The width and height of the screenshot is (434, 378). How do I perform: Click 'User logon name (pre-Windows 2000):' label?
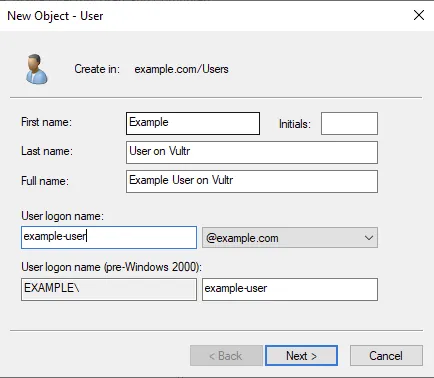(x=111, y=267)
